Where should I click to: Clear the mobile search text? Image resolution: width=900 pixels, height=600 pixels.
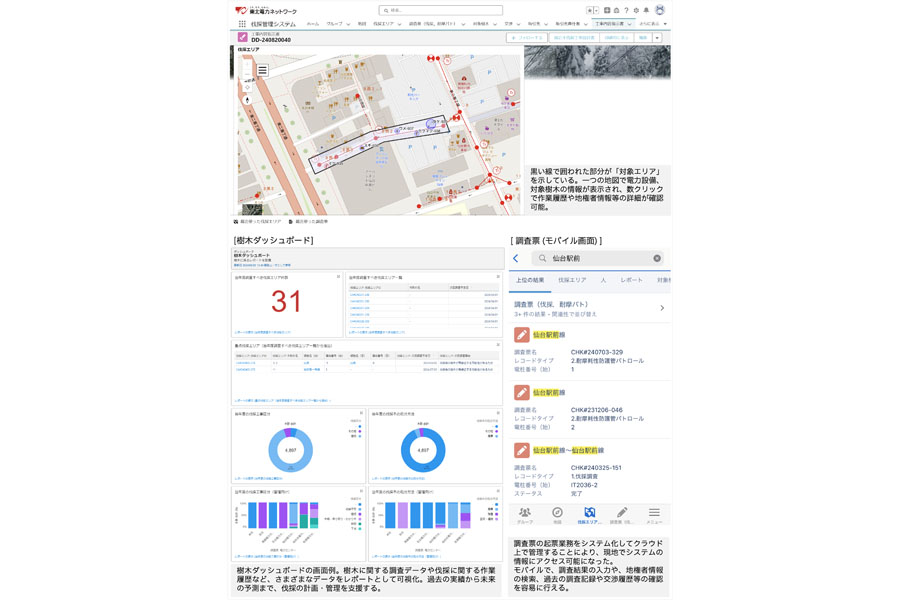pos(657,258)
